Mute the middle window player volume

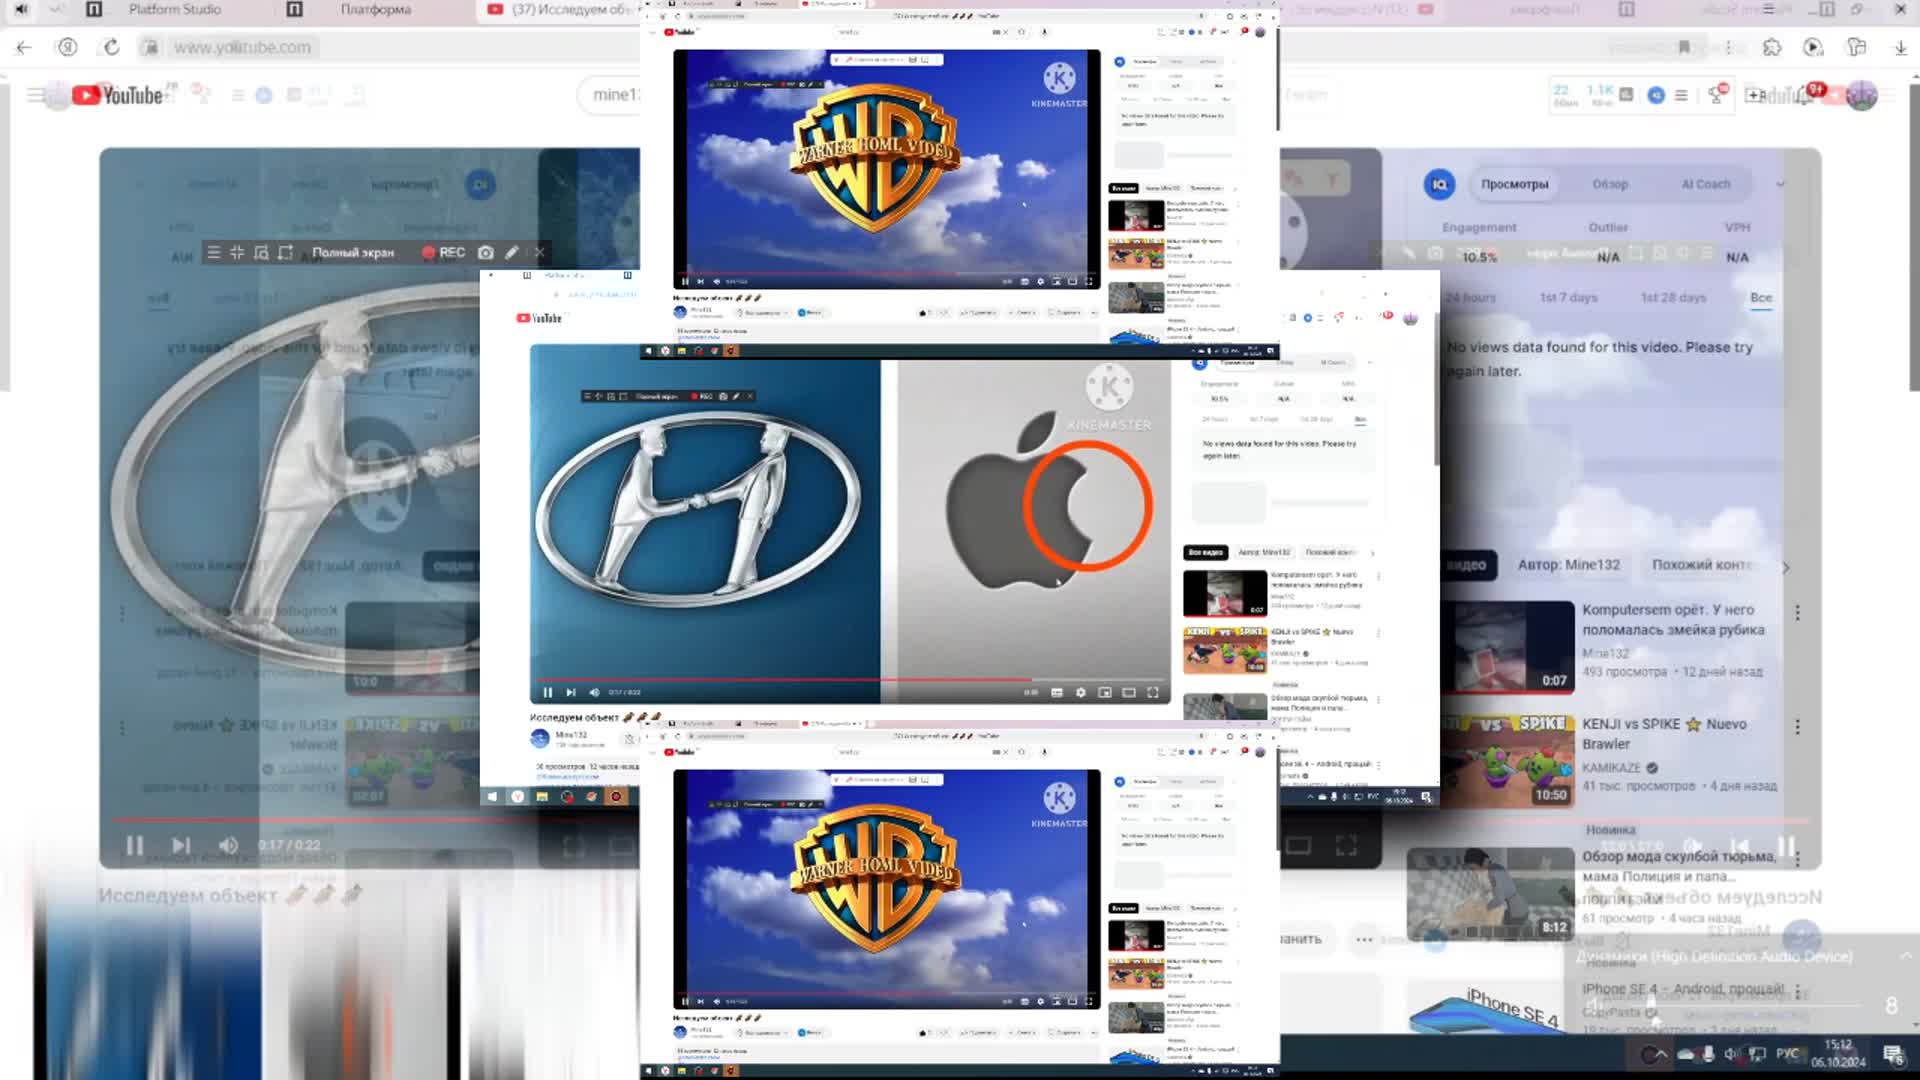coord(594,692)
